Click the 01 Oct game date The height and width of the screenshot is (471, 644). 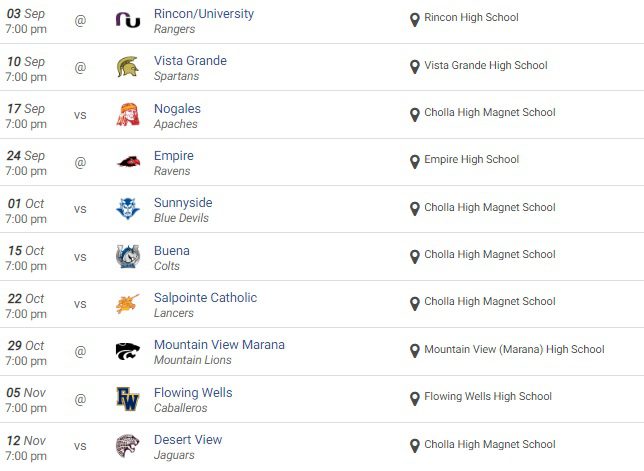26,203
